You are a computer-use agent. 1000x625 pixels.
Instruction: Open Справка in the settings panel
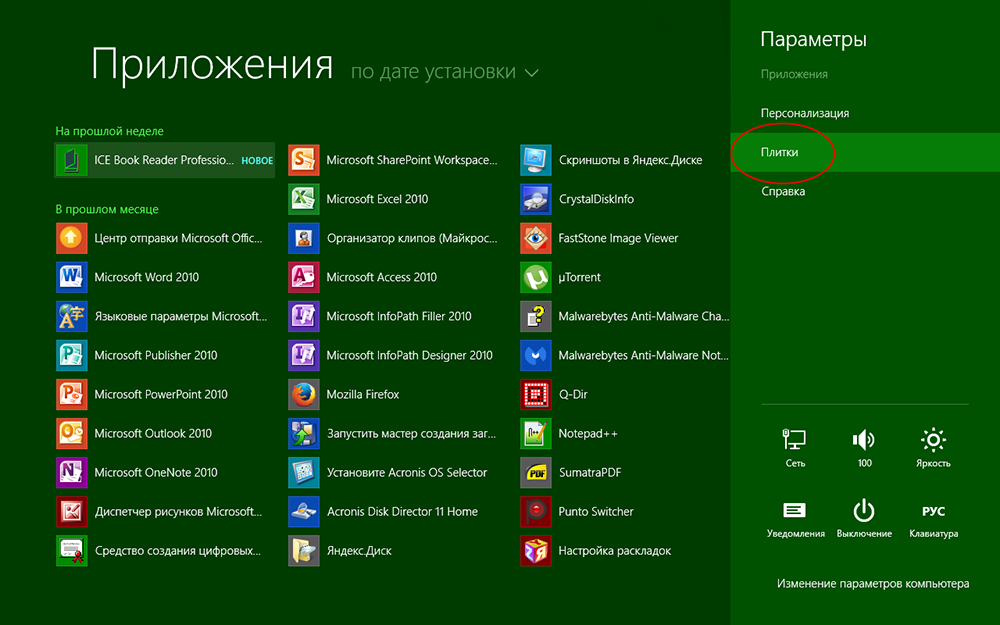[x=783, y=191]
